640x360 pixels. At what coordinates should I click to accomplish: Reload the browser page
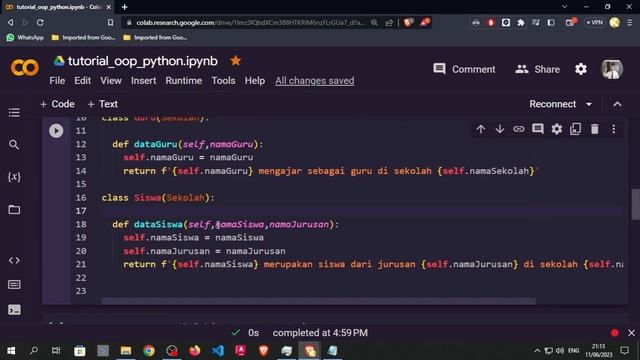click(x=40, y=22)
